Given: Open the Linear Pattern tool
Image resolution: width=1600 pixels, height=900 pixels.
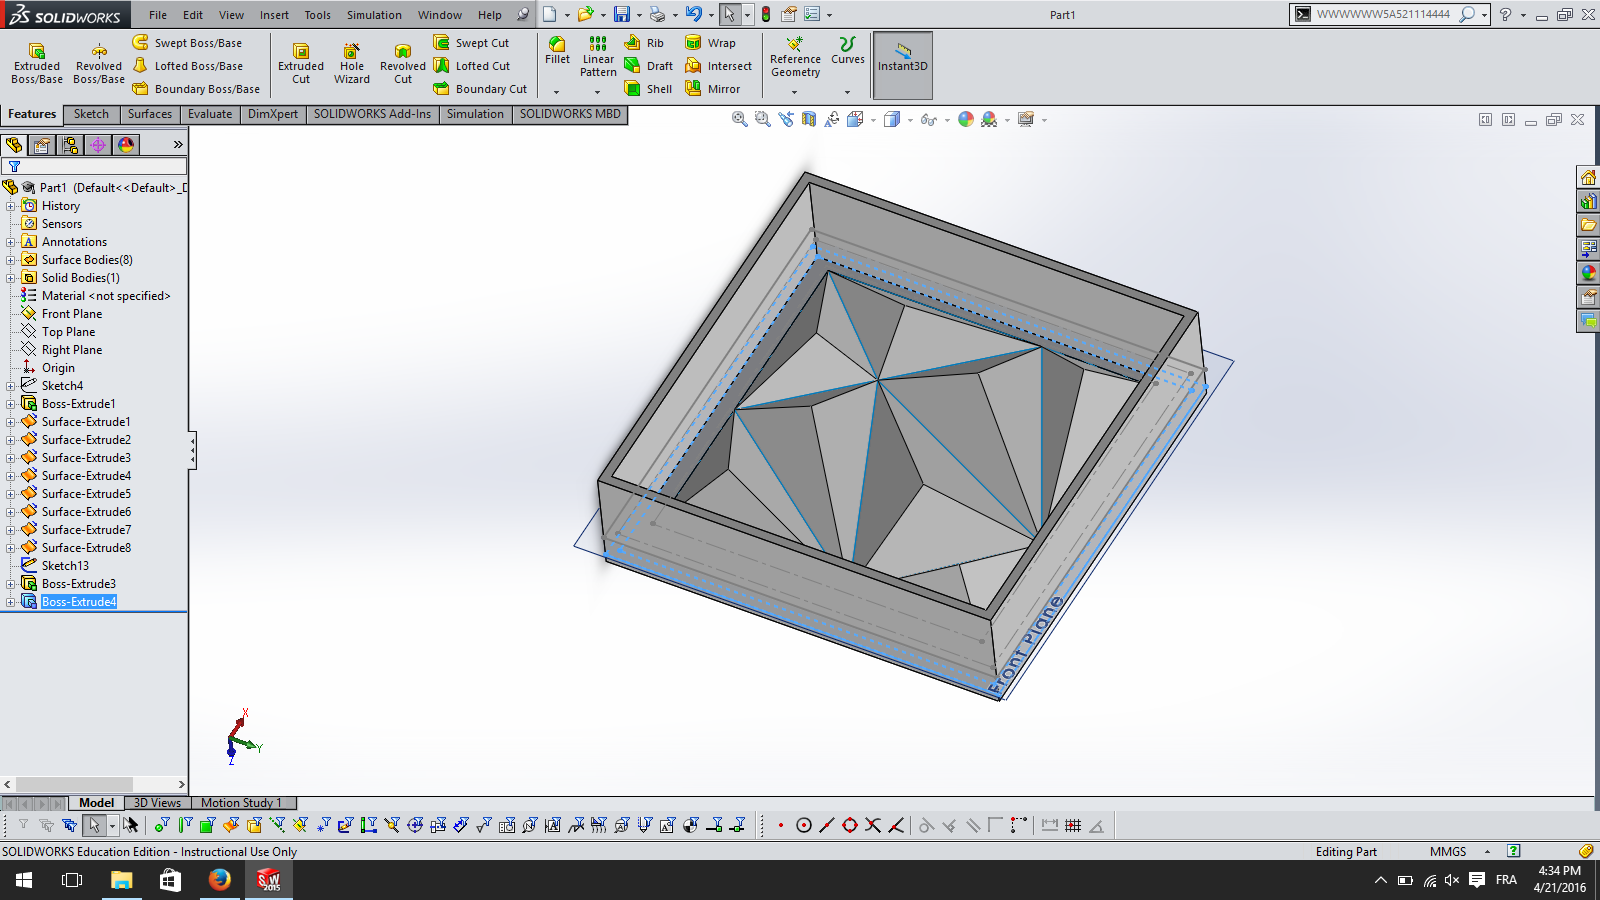Looking at the screenshot, I should 598,57.
